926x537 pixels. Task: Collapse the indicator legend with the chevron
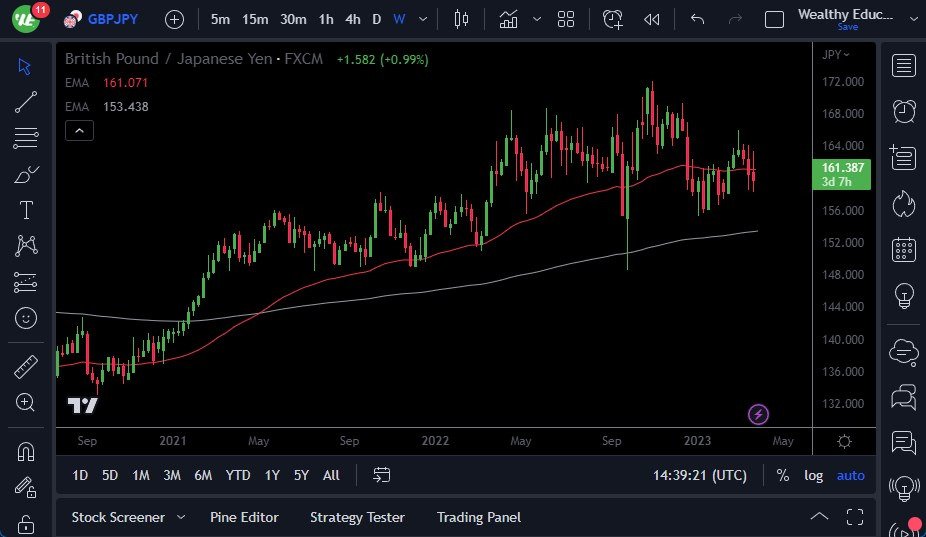79,130
